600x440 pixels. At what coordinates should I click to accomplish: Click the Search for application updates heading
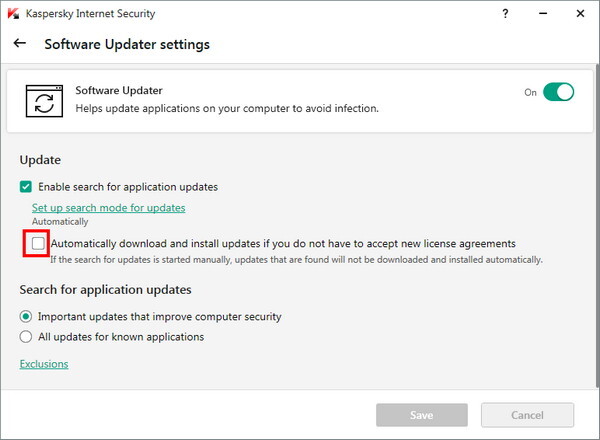[x=105, y=290]
